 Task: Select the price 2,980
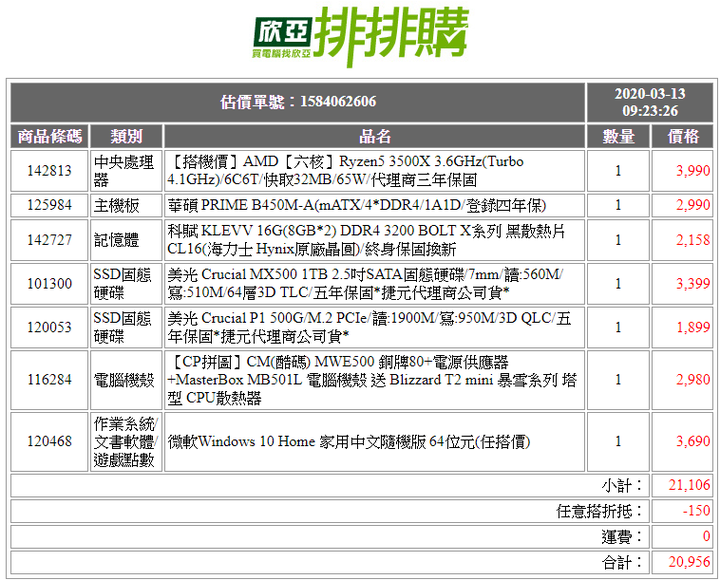tap(693, 380)
